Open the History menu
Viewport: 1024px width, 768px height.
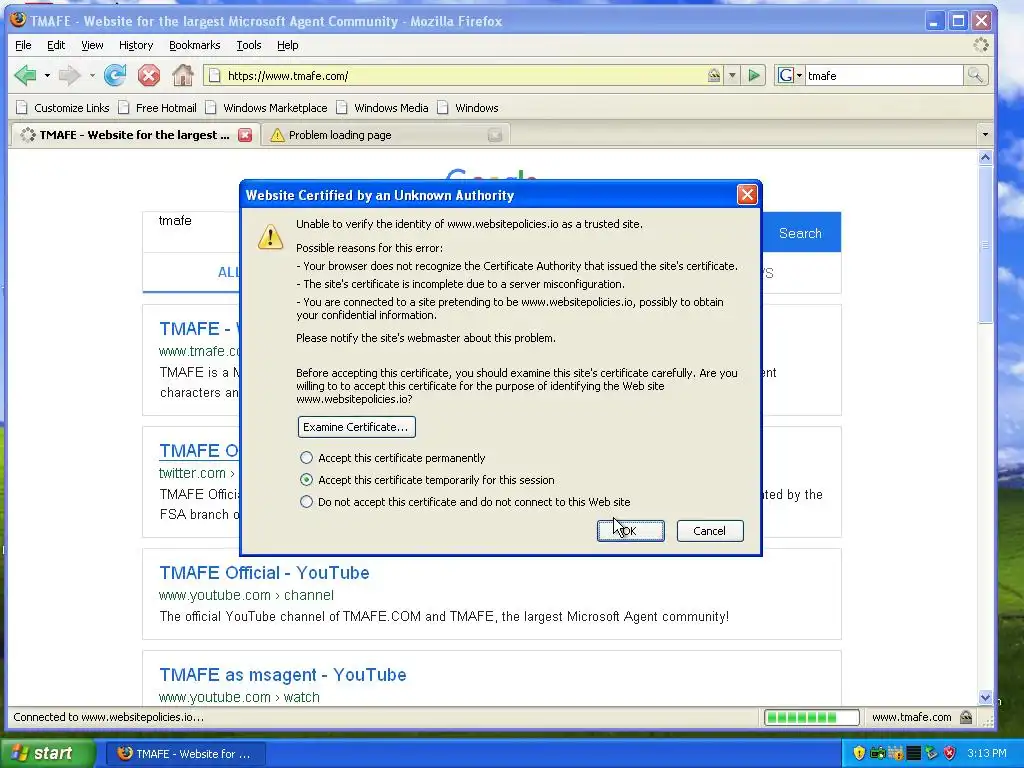136,45
